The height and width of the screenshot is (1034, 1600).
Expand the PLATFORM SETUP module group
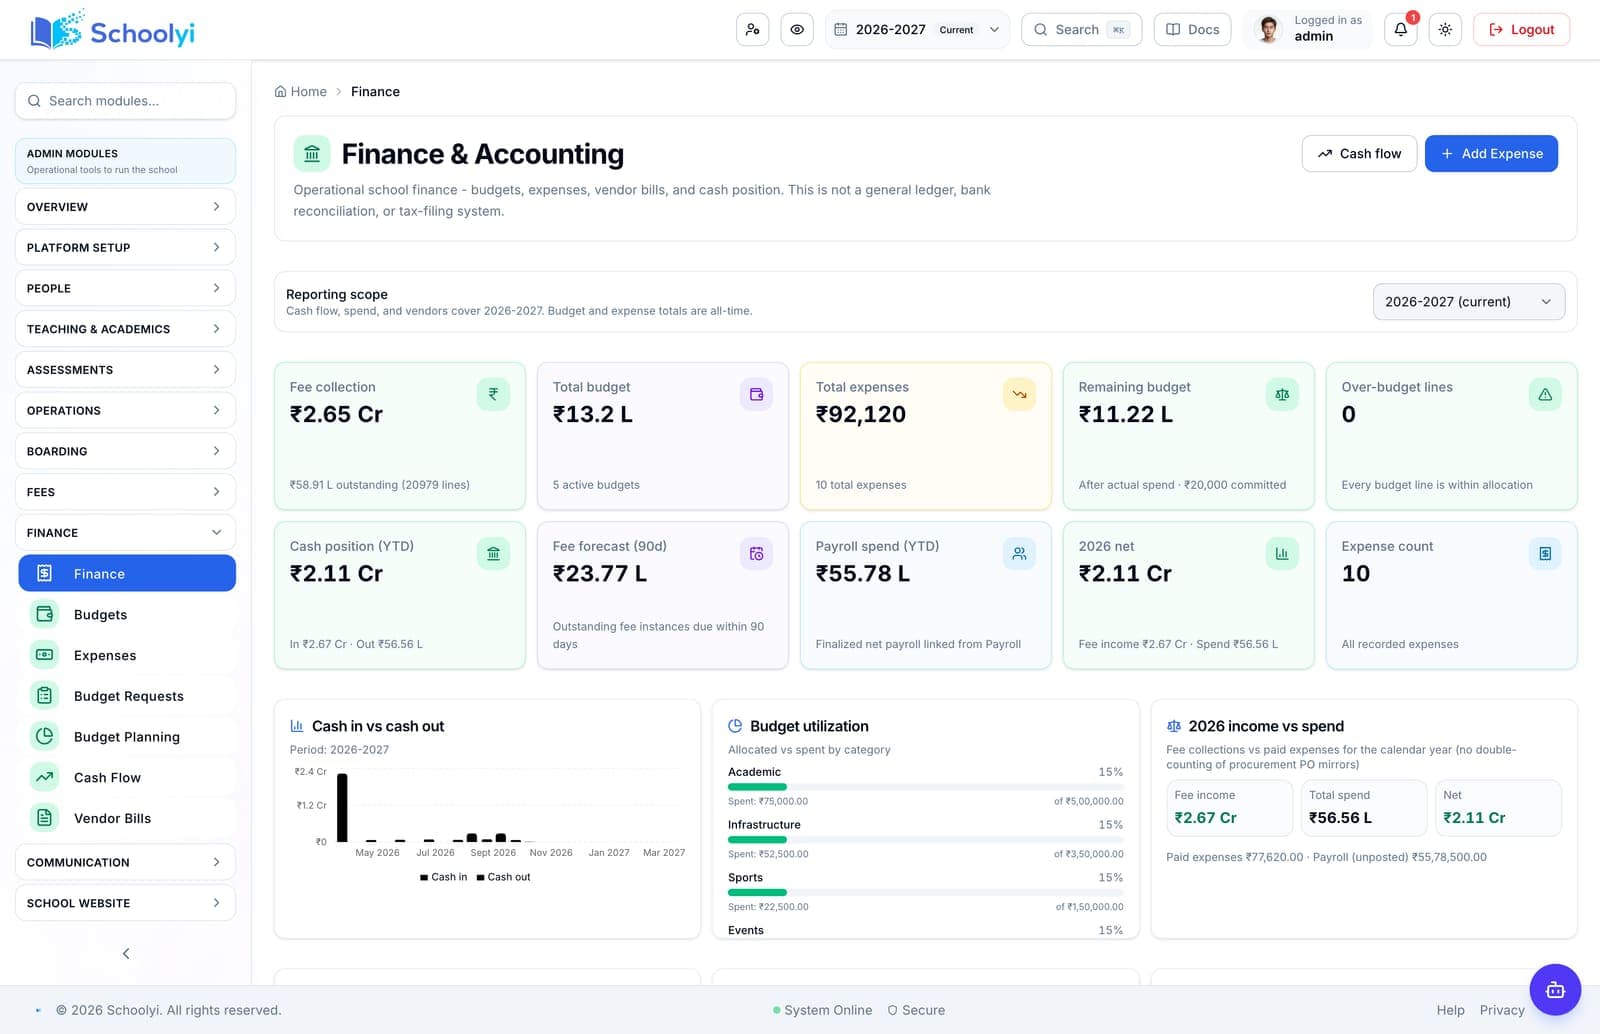pyautogui.click(x=125, y=247)
